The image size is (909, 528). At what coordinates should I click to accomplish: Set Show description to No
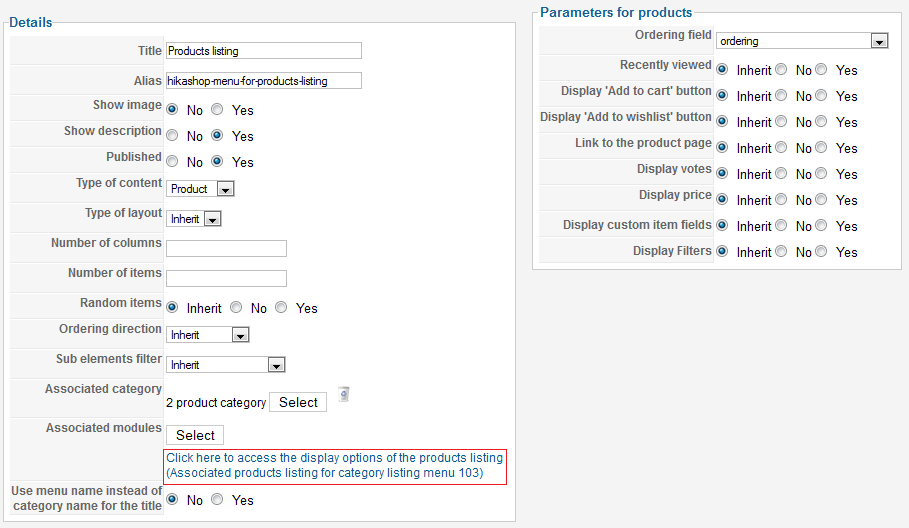click(172, 136)
